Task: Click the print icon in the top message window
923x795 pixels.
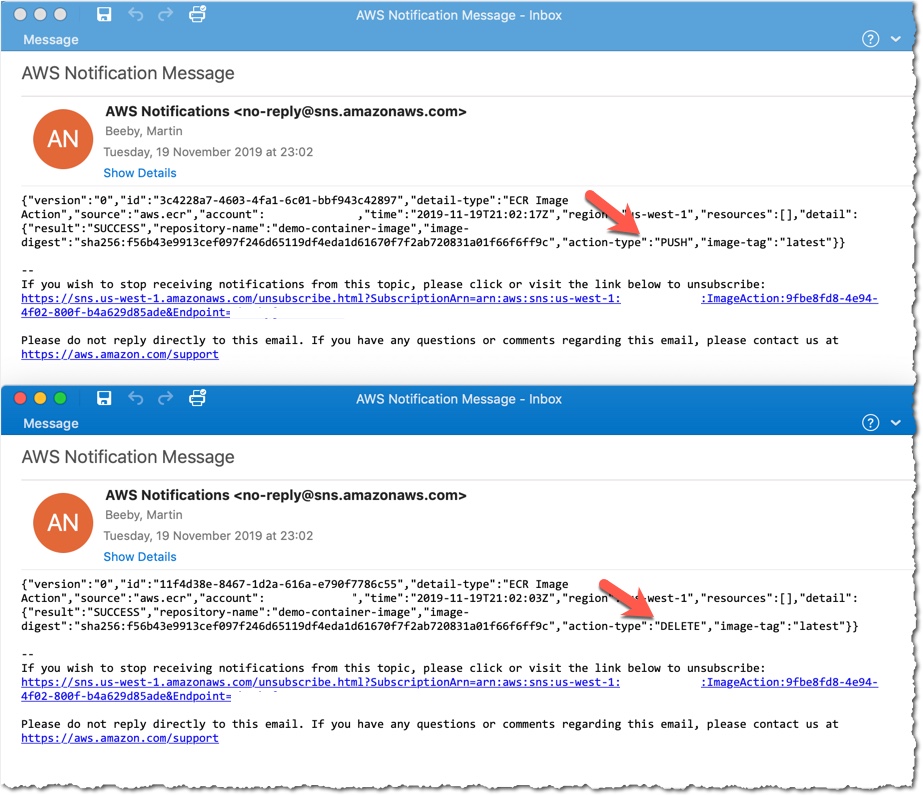Action: coord(197,14)
